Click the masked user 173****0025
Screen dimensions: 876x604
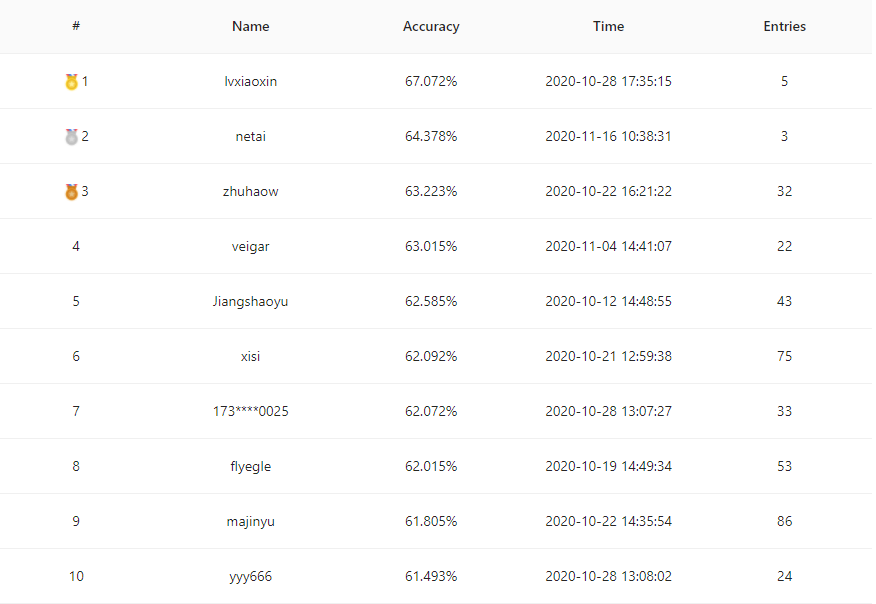pos(251,412)
